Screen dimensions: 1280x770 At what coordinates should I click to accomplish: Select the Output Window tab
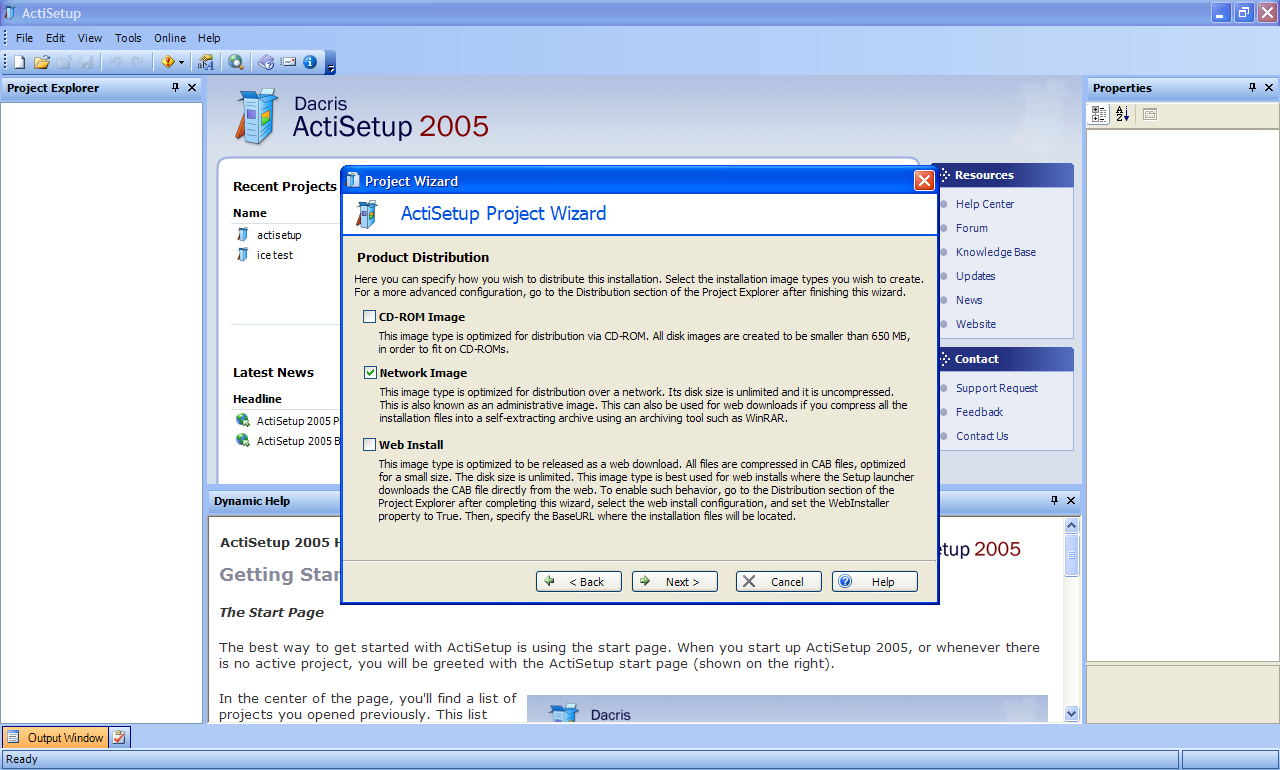click(56, 738)
